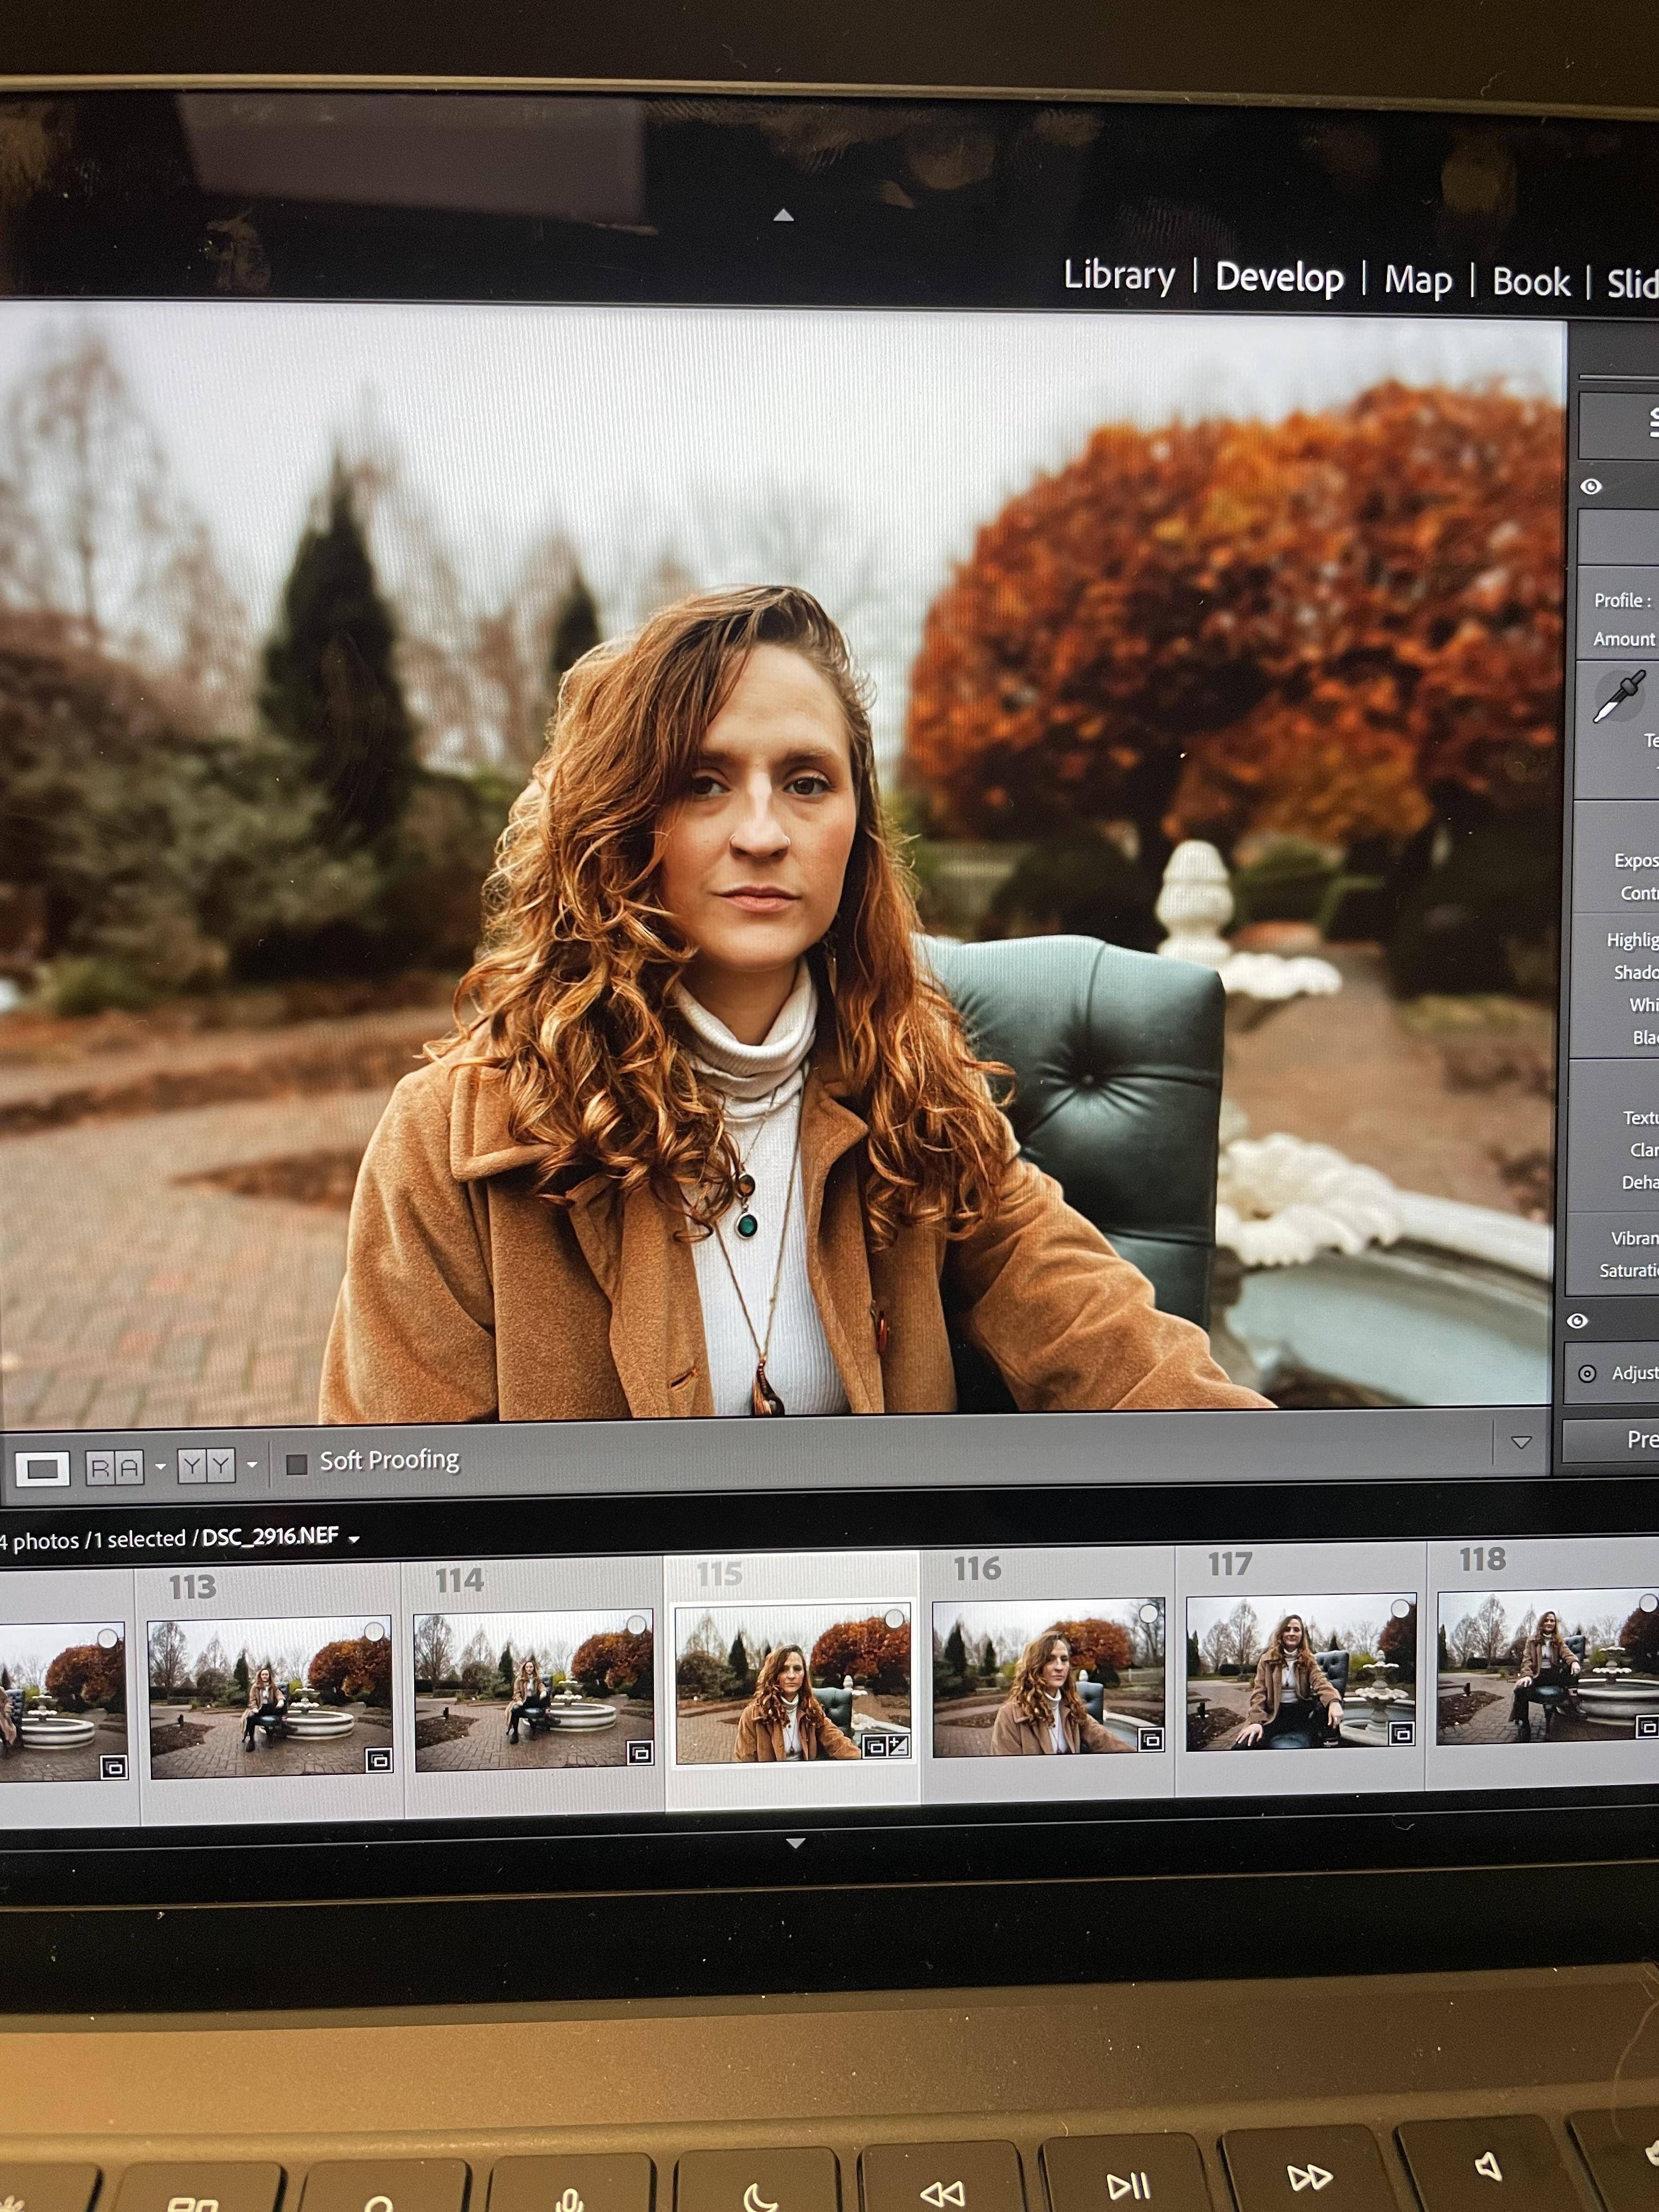Select filmstrip thumbnail 117
Viewport: 1659px width, 2212px height.
coord(1299,1672)
